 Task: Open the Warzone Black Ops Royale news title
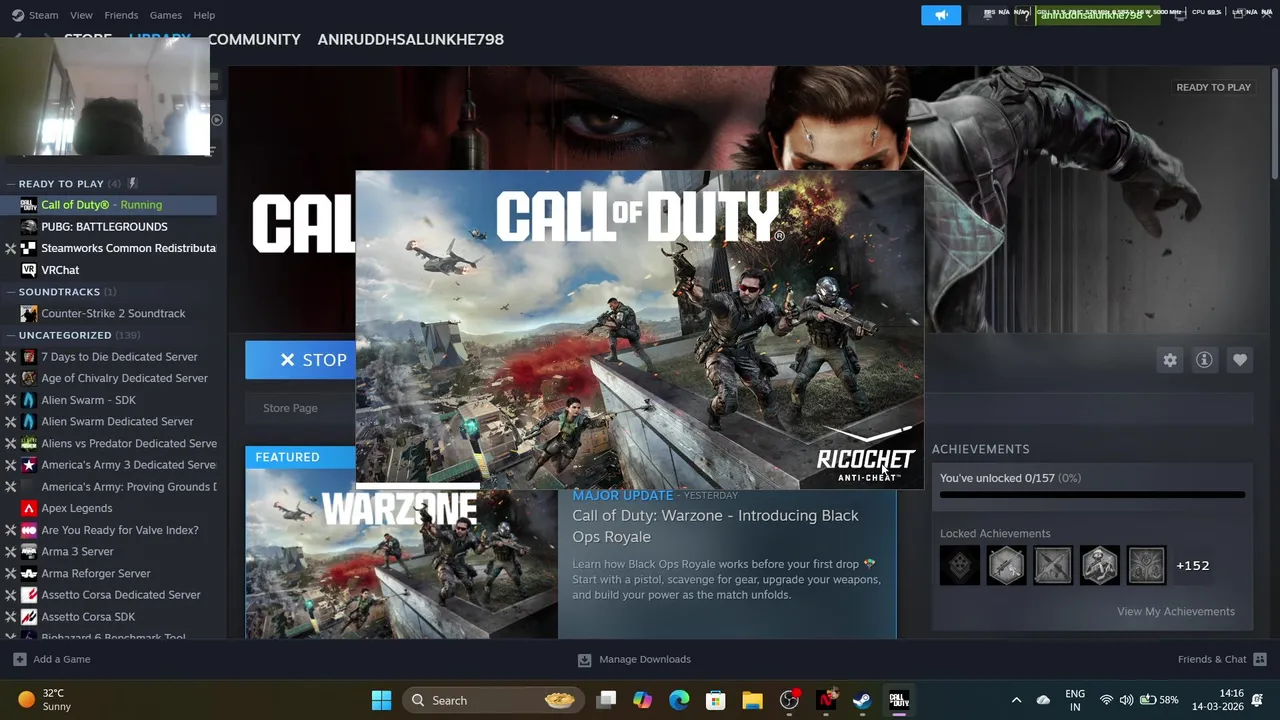click(x=715, y=526)
